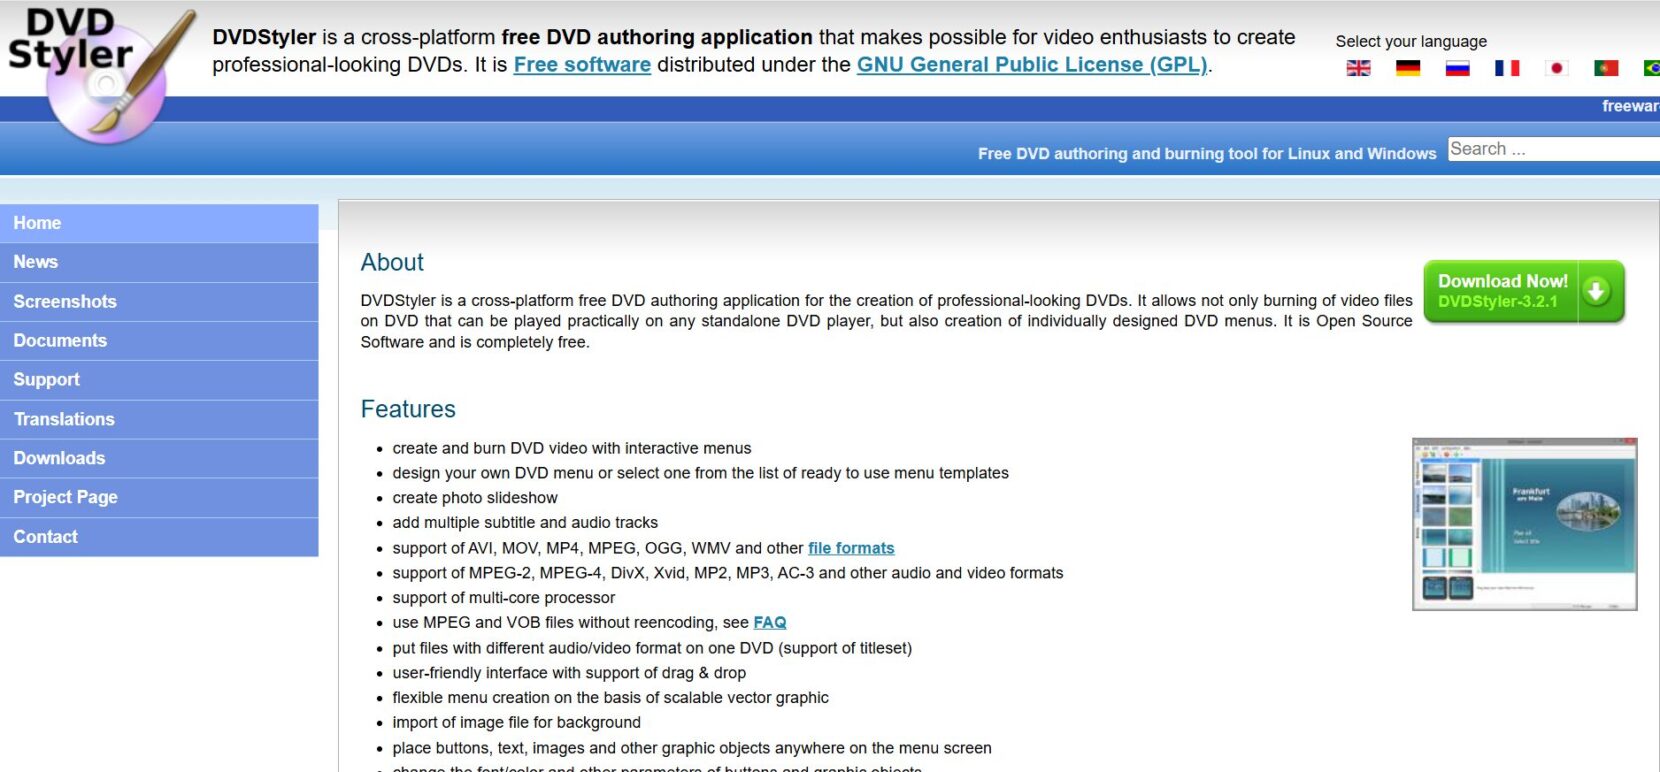This screenshot has height=772, width=1660.
Task: Go to the Screenshots page
Action: pyautogui.click(x=159, y=301)
